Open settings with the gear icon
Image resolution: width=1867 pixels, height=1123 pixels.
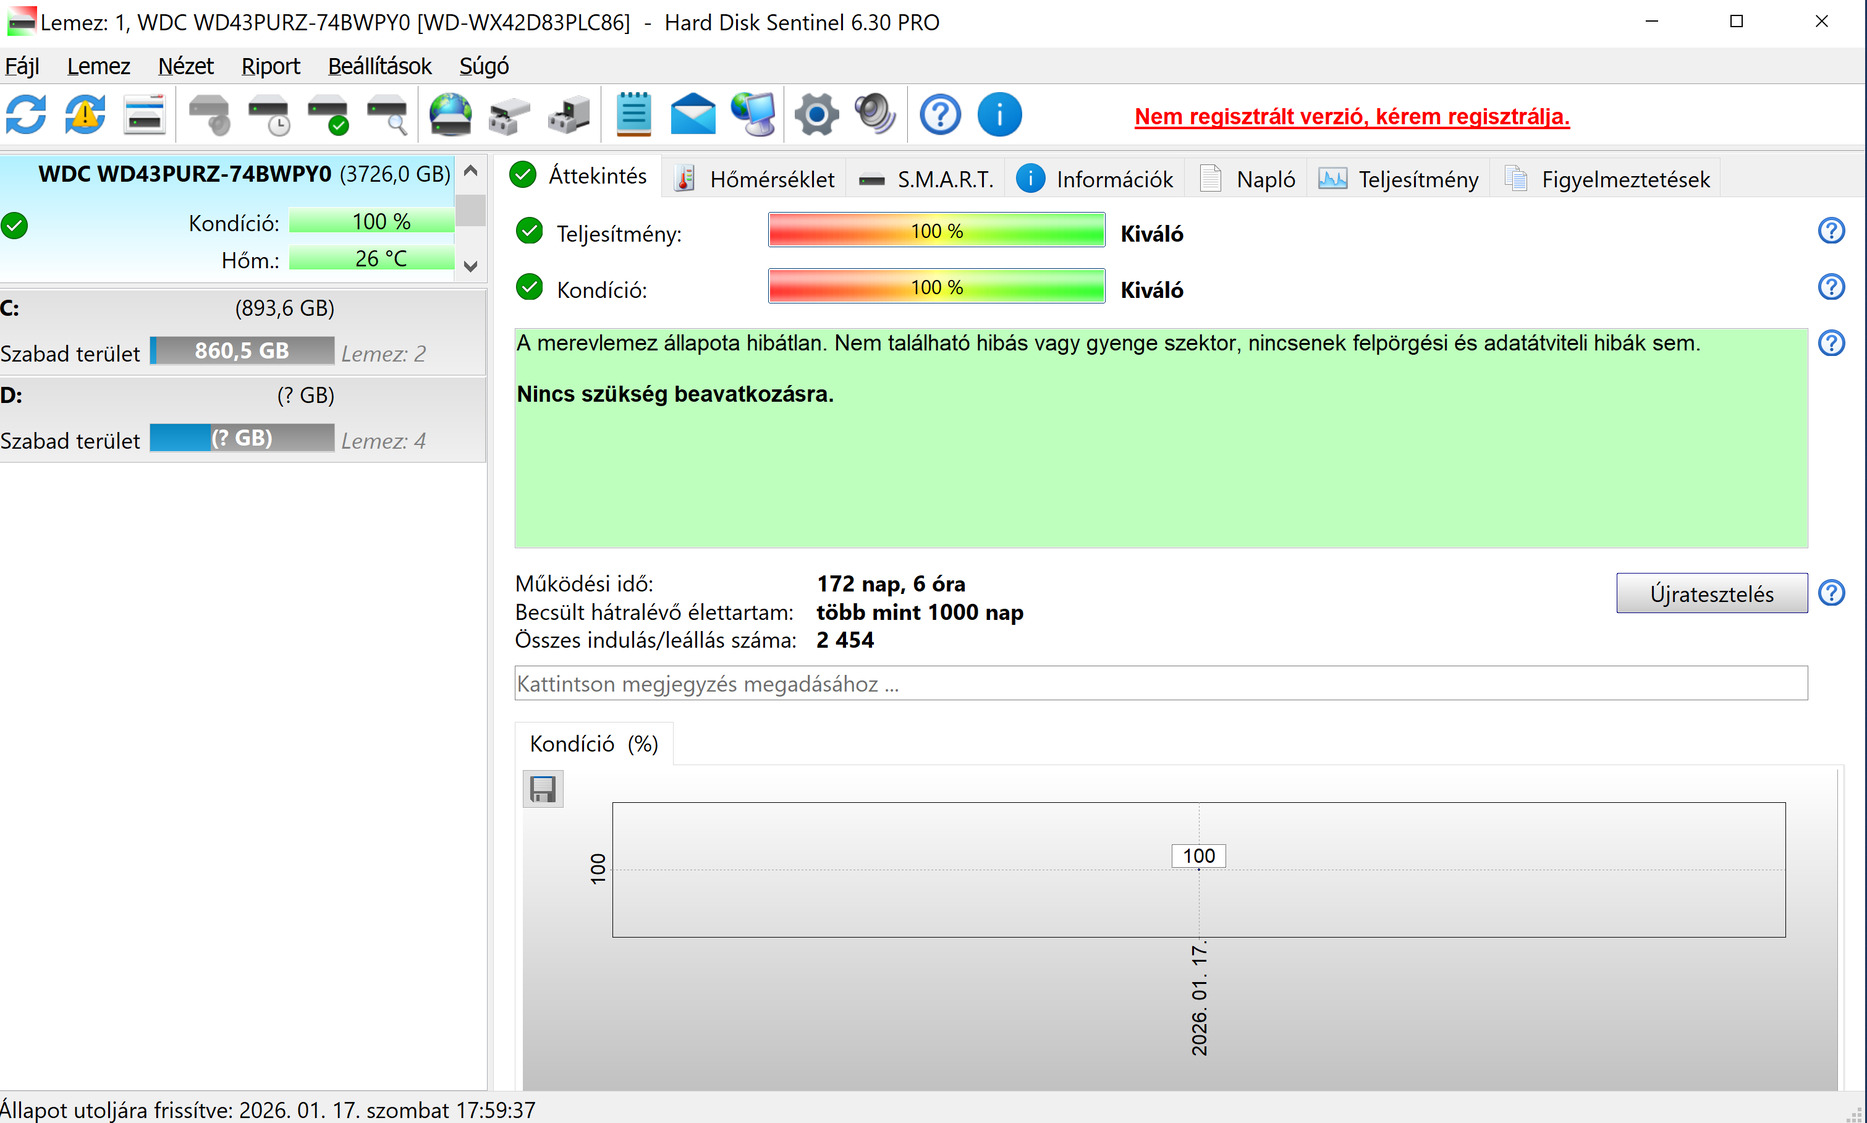tap(817, 115)
